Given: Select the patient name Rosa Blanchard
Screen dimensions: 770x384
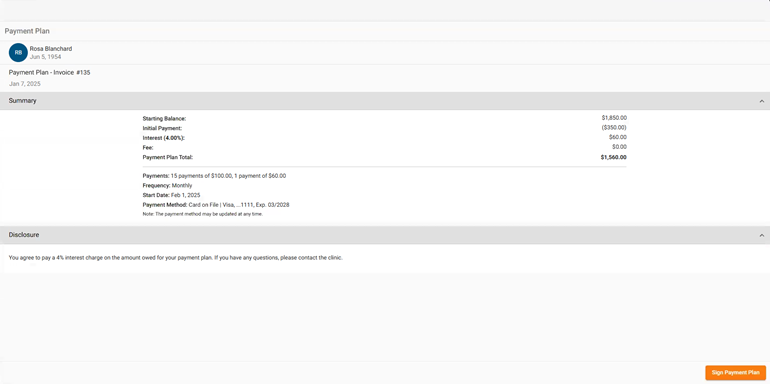Looking at the screenshot, I should tap(51, 49).
